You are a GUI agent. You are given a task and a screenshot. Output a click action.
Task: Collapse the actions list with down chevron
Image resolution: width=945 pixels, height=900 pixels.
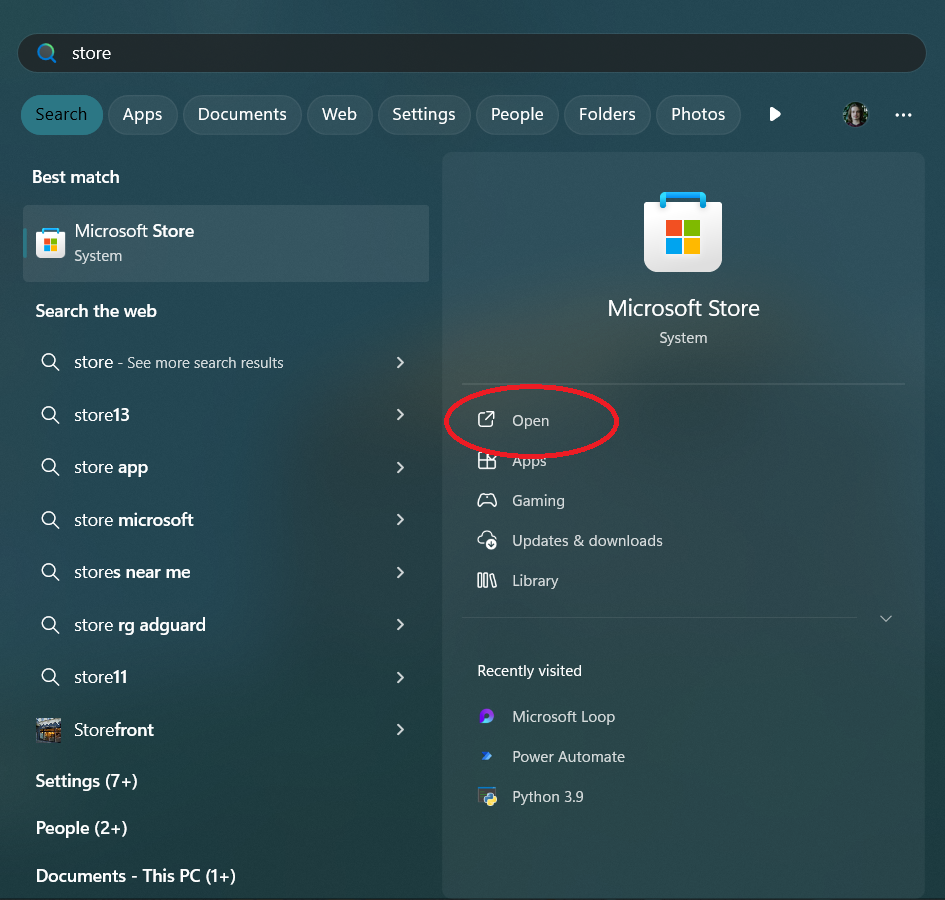coord(885,618)
